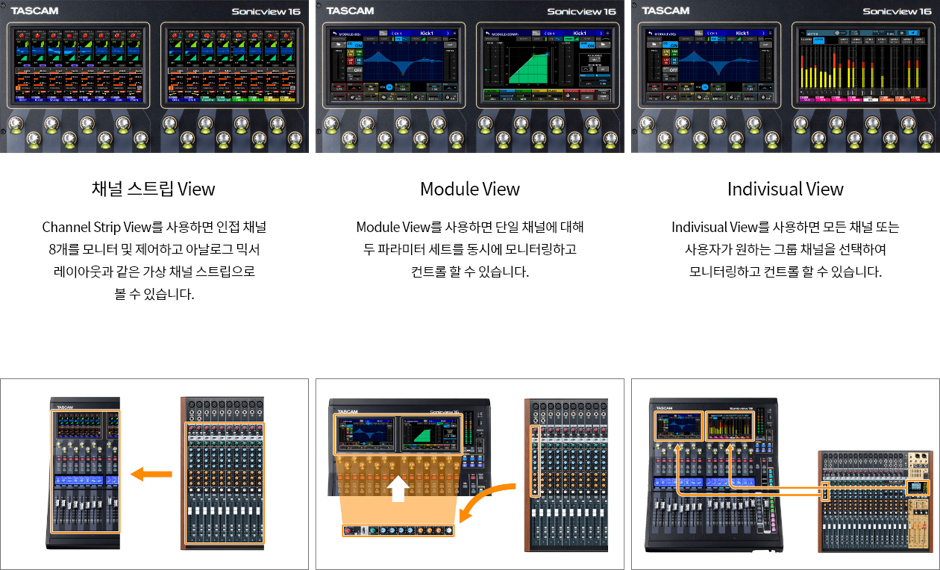This screenshot has width=940, height=570.
Task: Open the analog mixer thumbnail in the Indivisual View diagram
Action: coord(875,501)
